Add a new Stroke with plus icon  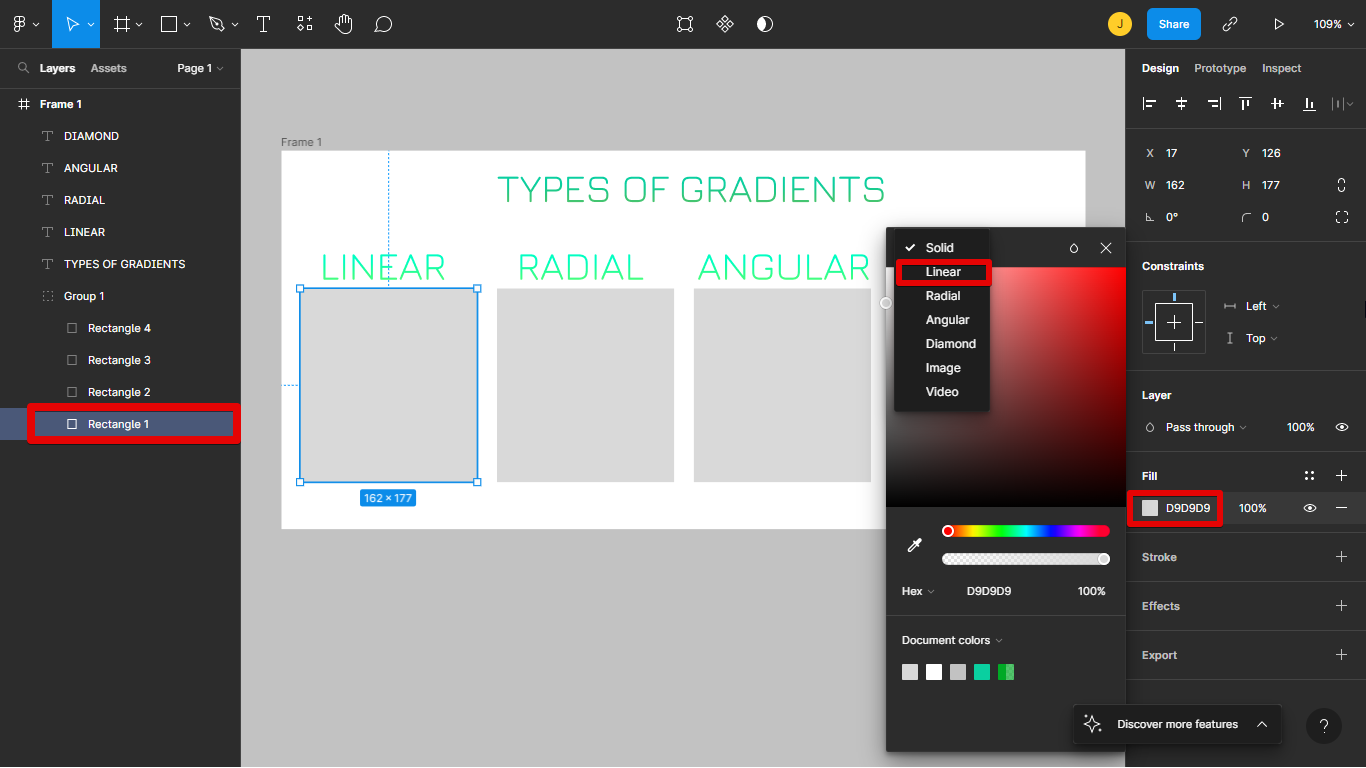point(1341,557)
